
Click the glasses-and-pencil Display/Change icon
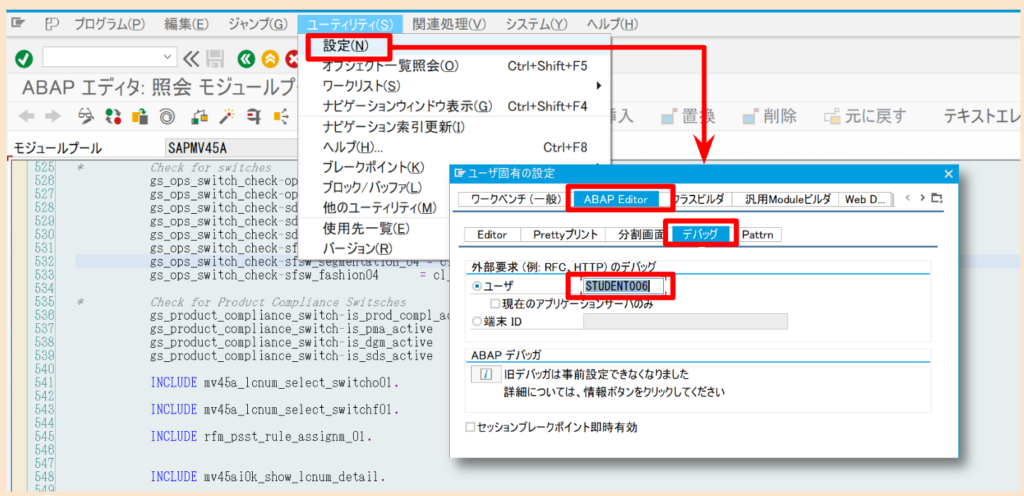[86, 117]
